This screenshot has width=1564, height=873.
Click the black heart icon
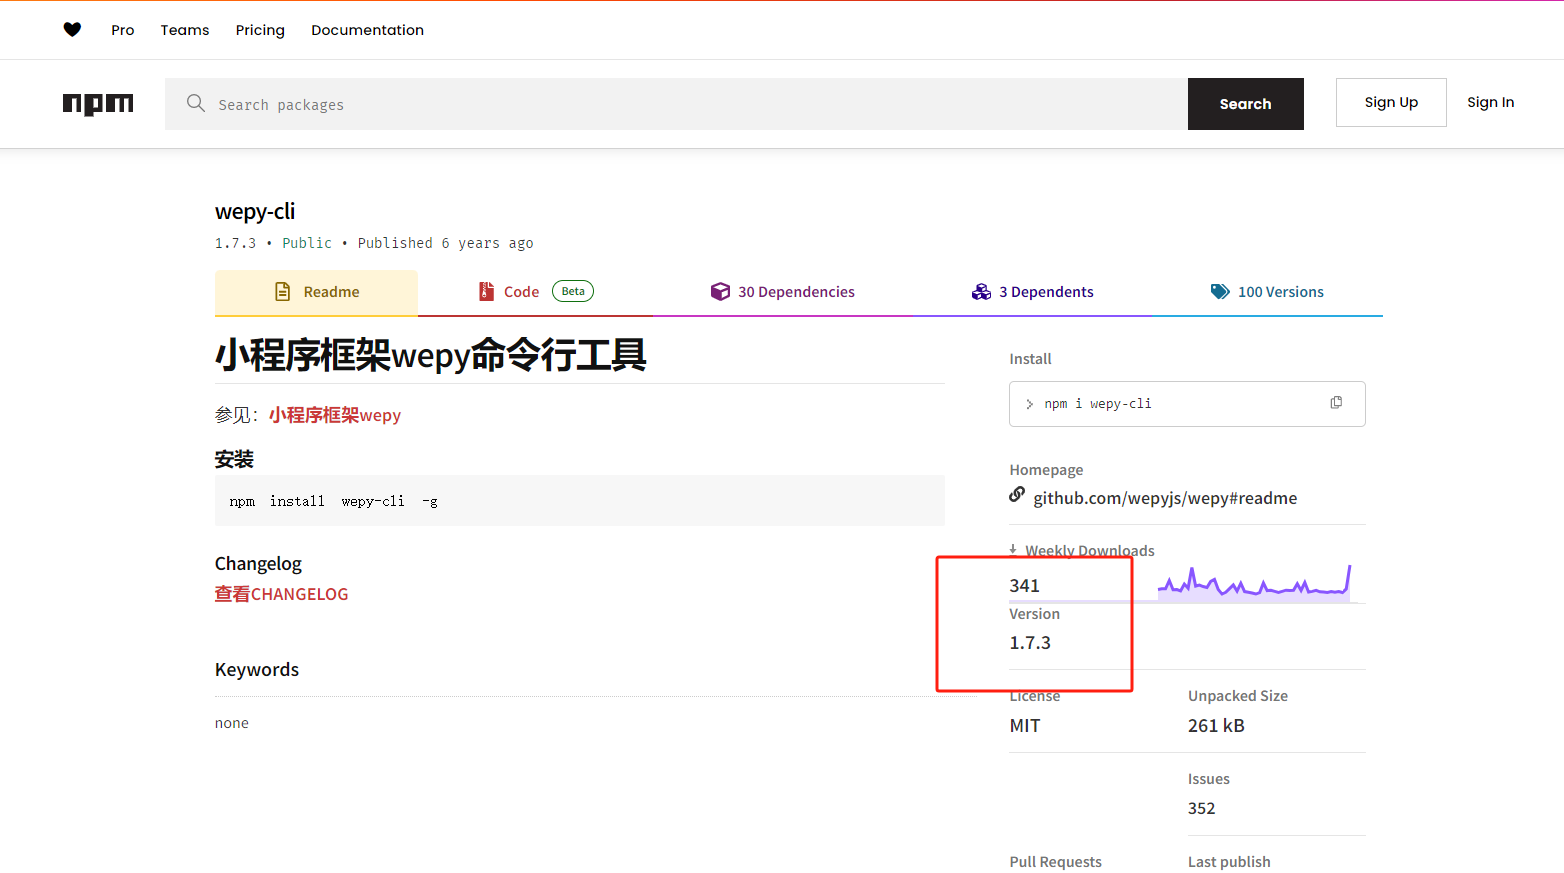coord(72,30)
